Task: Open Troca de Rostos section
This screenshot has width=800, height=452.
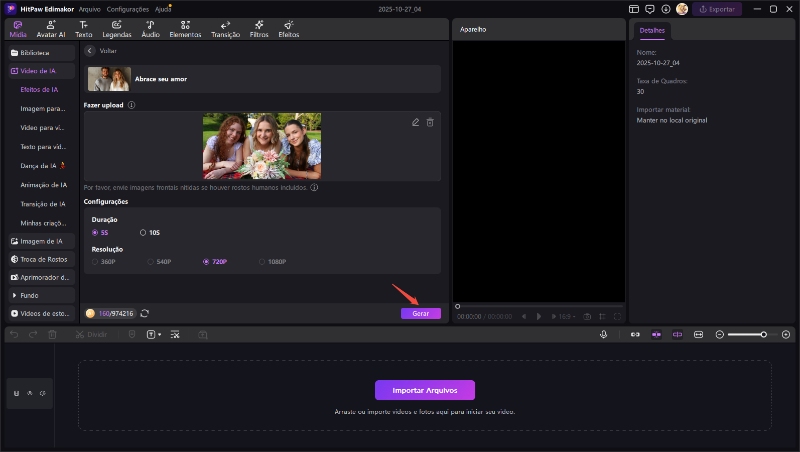Action: pos(42,259)
